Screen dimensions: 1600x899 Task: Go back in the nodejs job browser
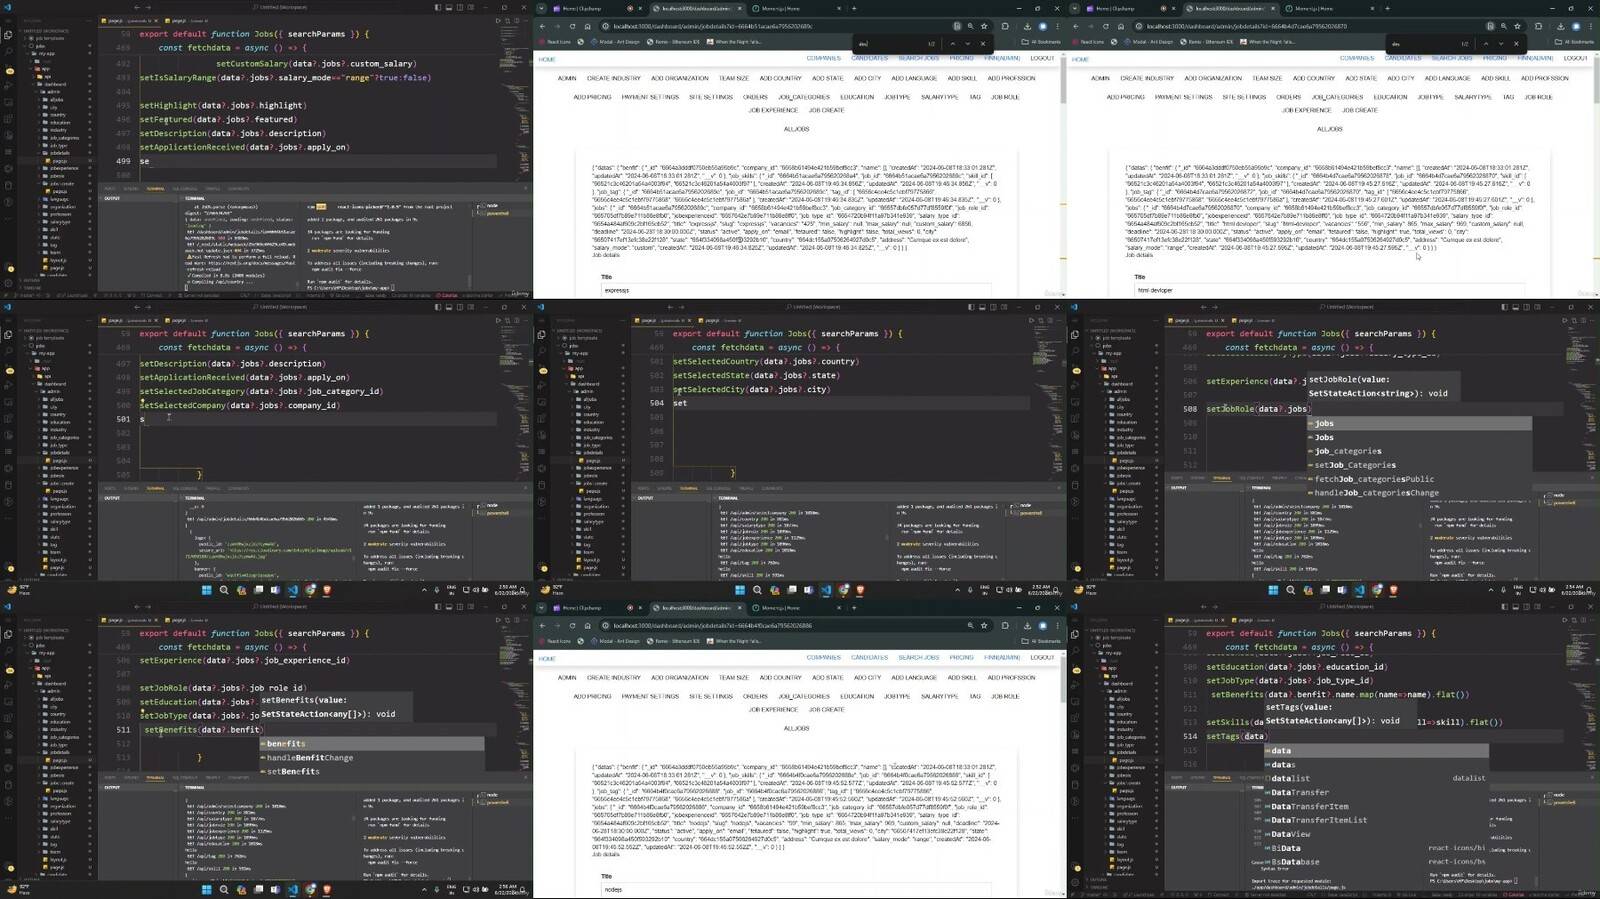click(542, 625)
